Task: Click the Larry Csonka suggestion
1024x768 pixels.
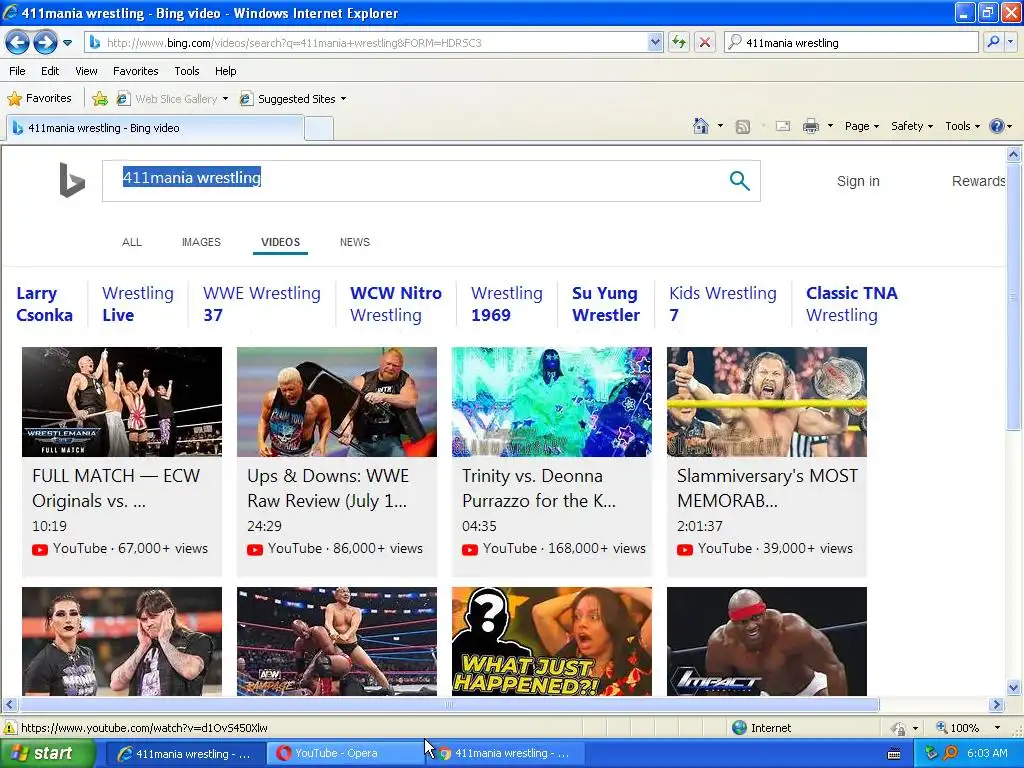Action: (x=44, y=304)
